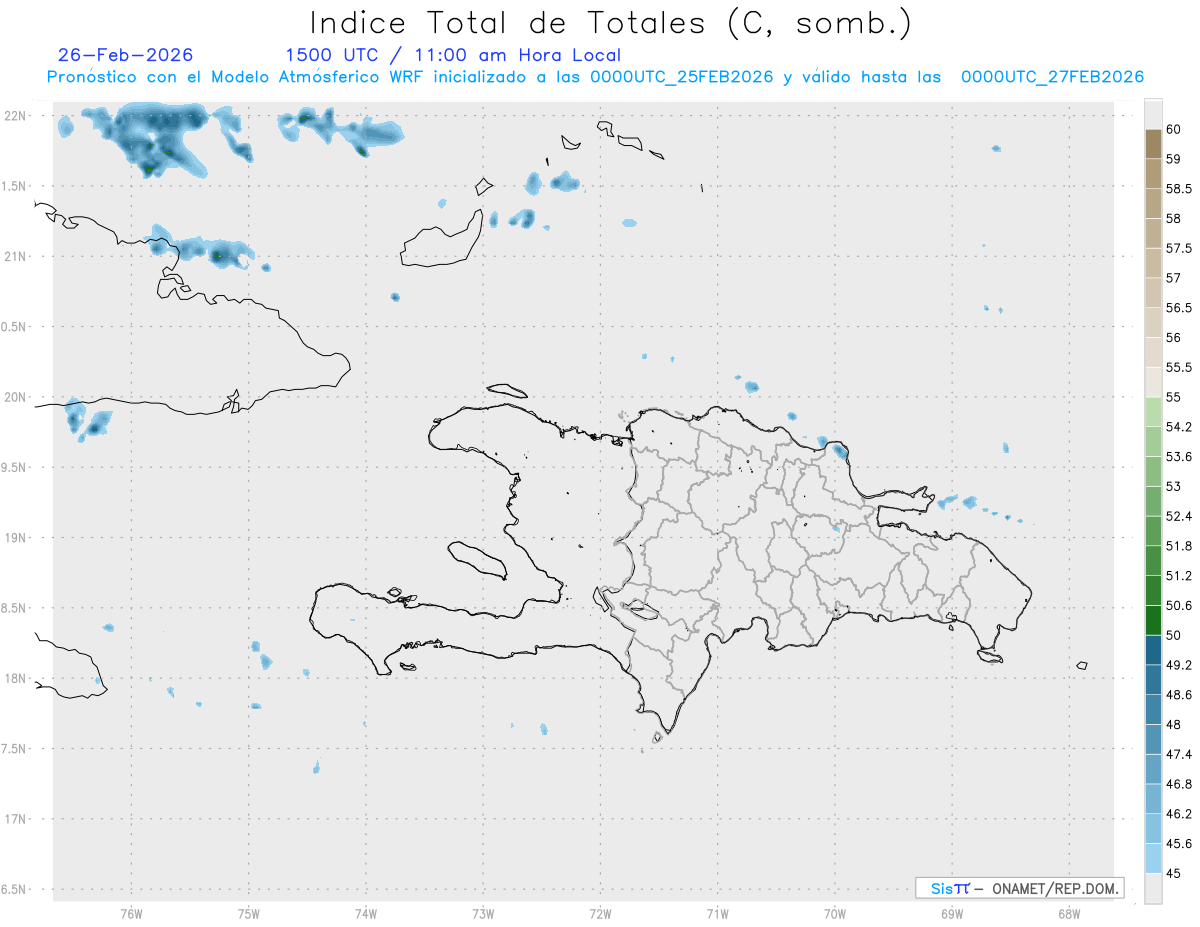Click the colorbar value '53'
Screen dimensions: 1200x927
1173,487
